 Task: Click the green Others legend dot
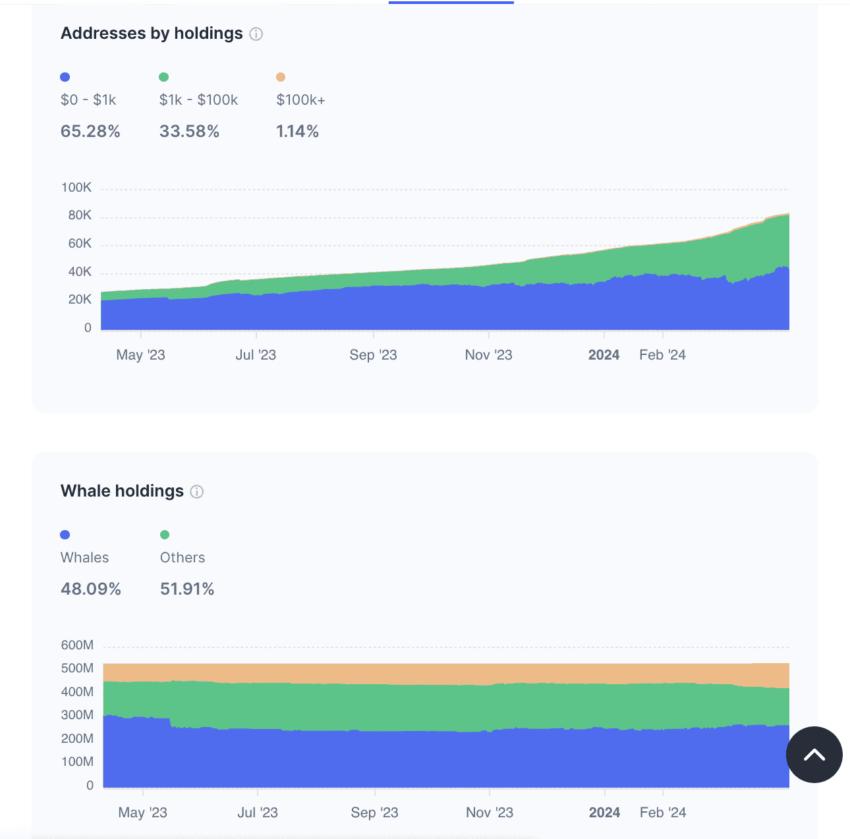[163, 532]
